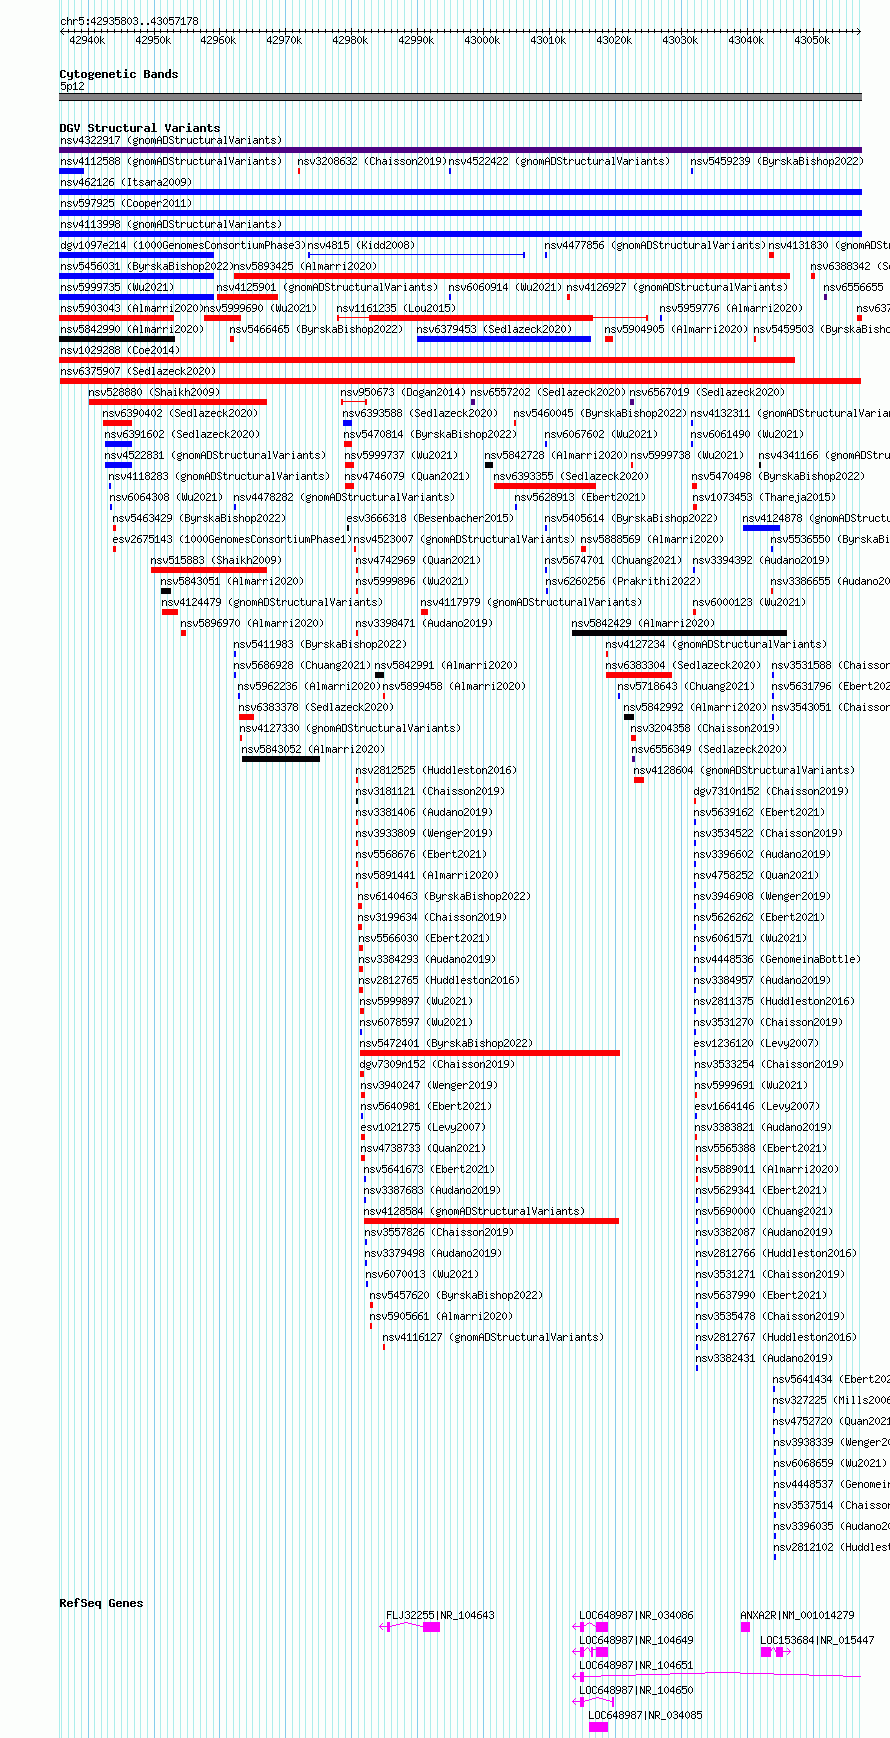
Task: Open variant nsv4128604 (gnomADStructuralVariants)
Action: click(744, 770)
